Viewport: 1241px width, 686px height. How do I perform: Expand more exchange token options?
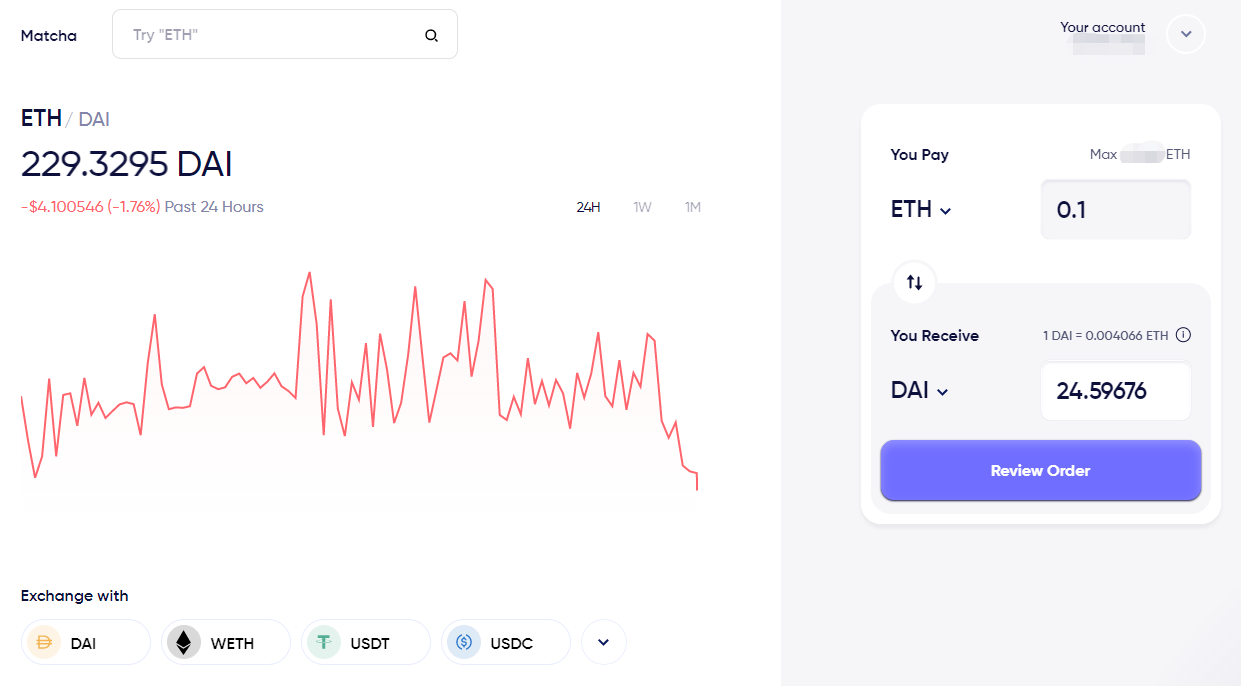603,642
